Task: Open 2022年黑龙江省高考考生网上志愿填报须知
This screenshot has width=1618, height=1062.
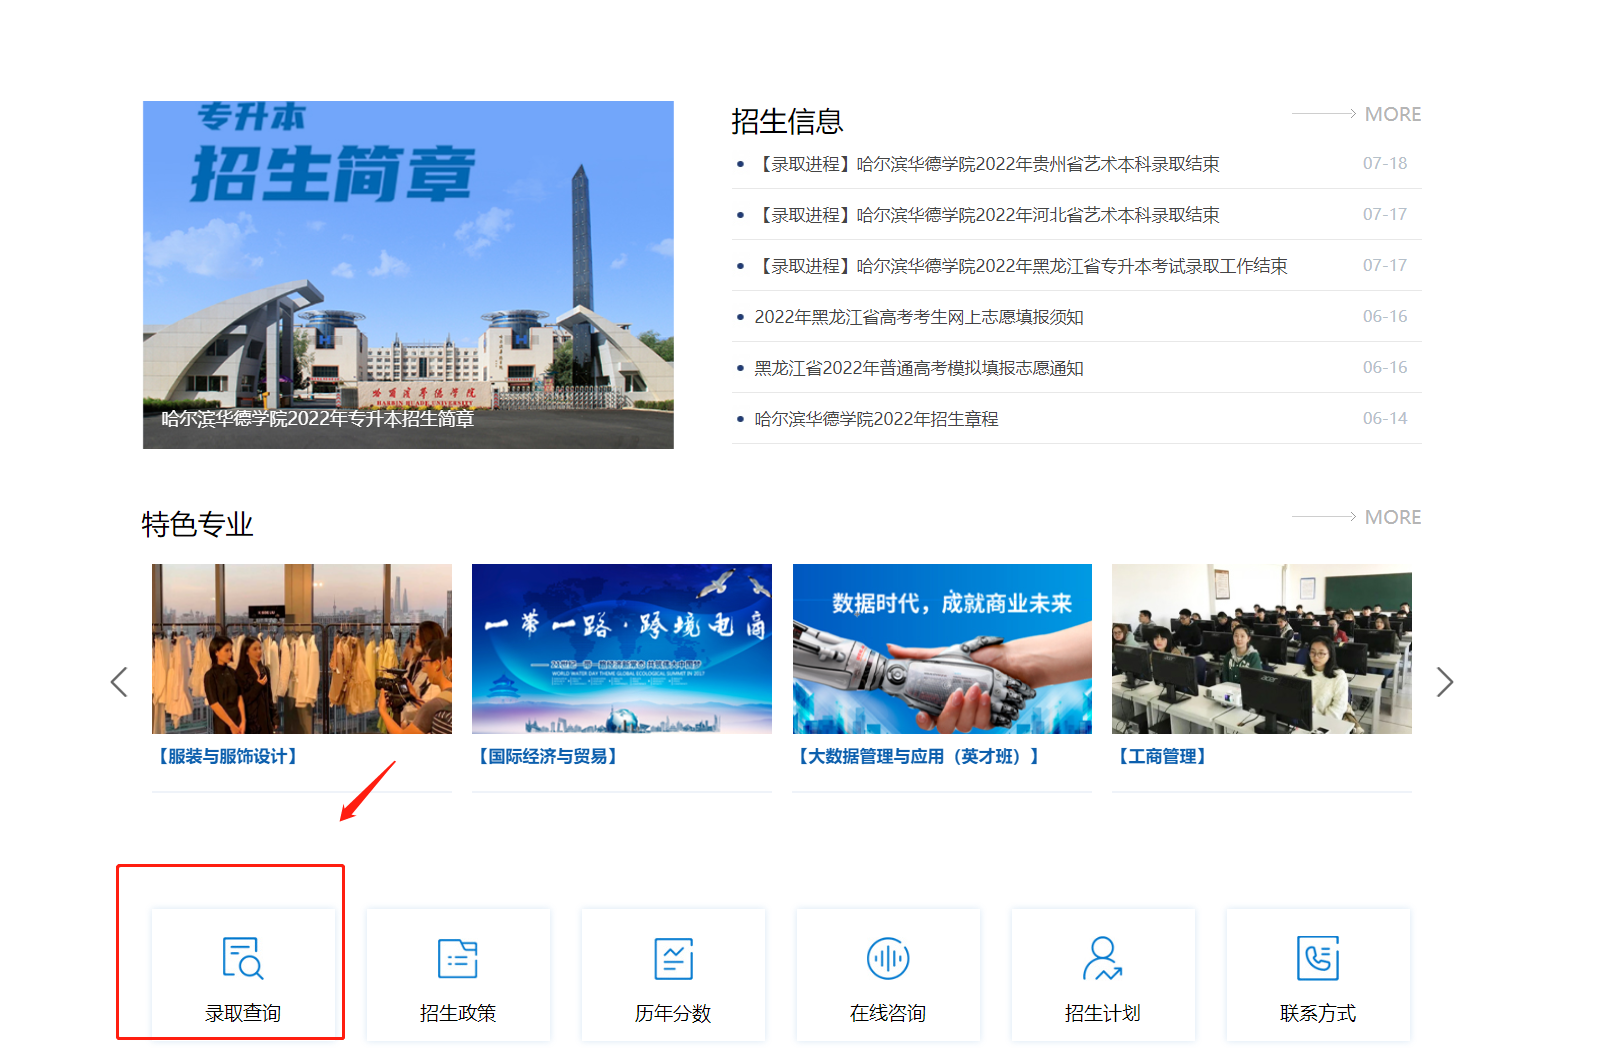Action: click(918, 317)
